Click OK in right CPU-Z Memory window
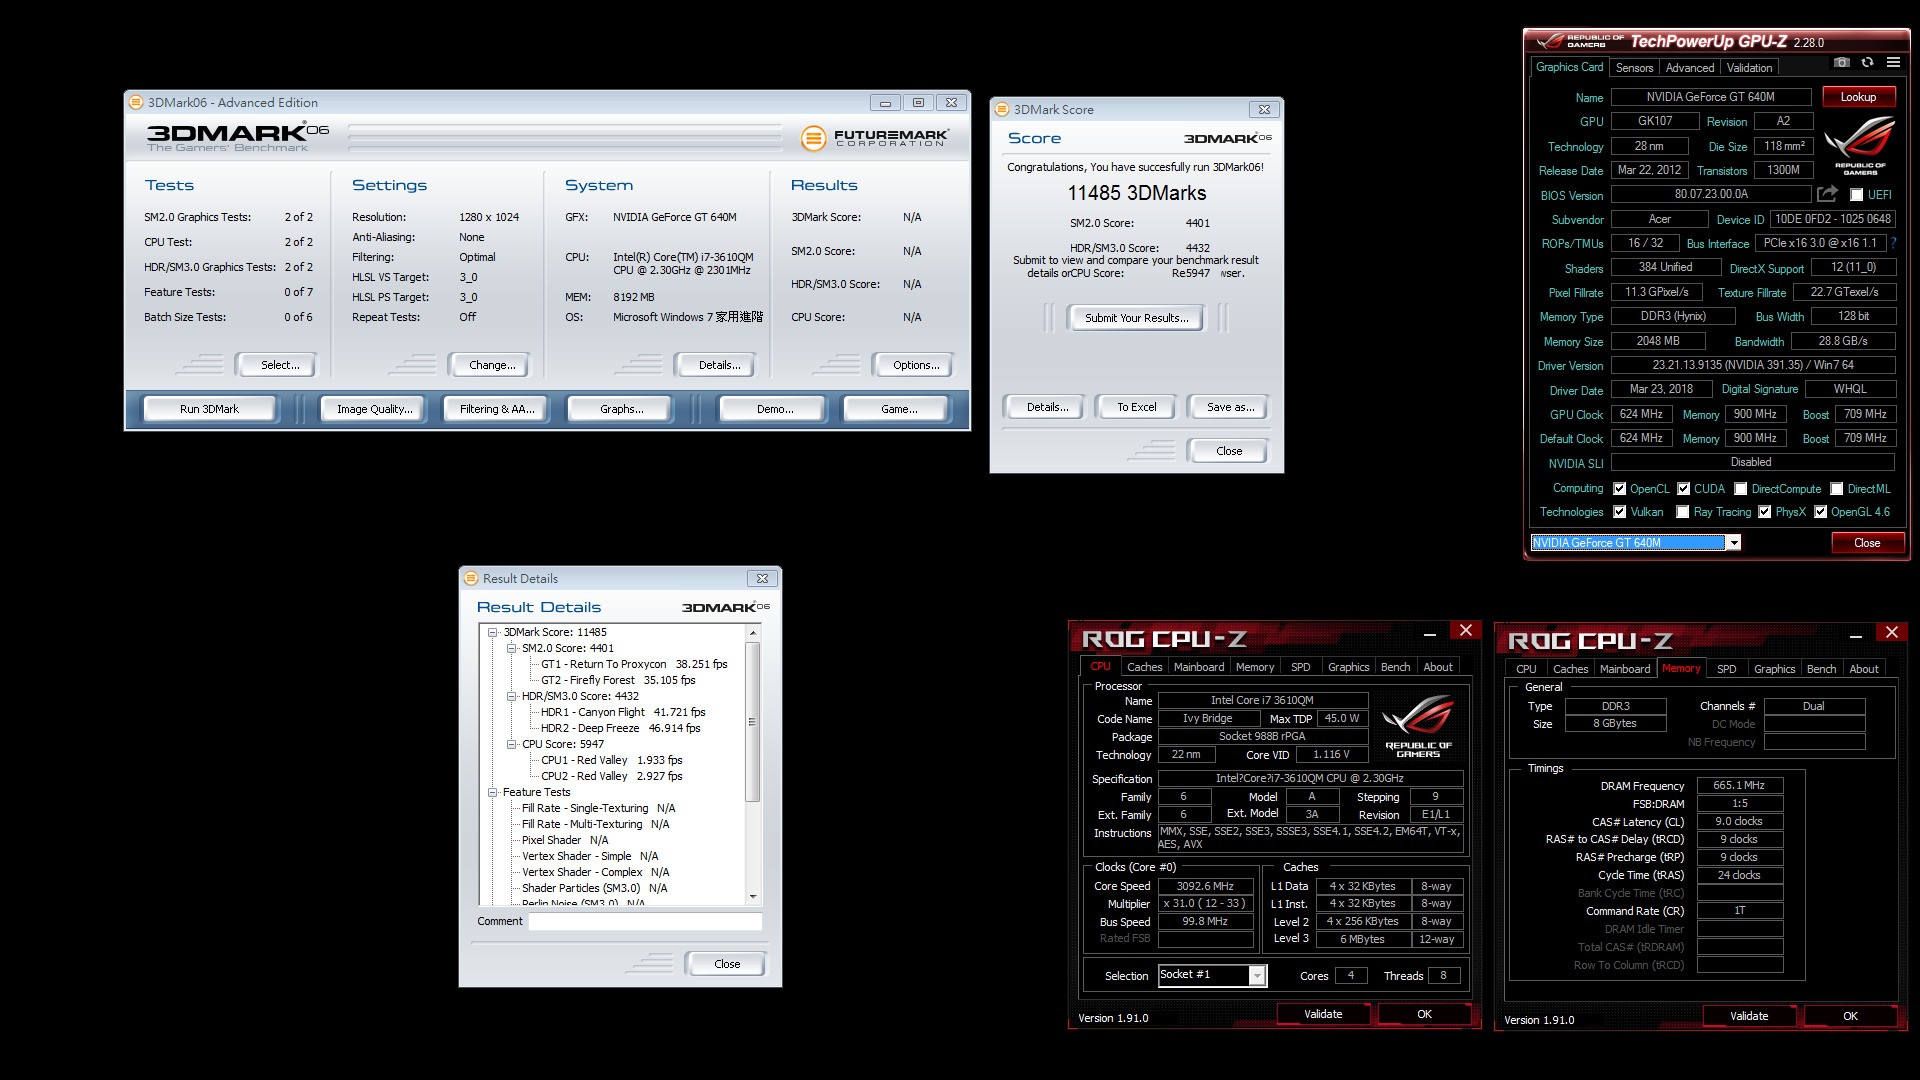Screen dimensions: 1920x1080 pos(1850,1016)
